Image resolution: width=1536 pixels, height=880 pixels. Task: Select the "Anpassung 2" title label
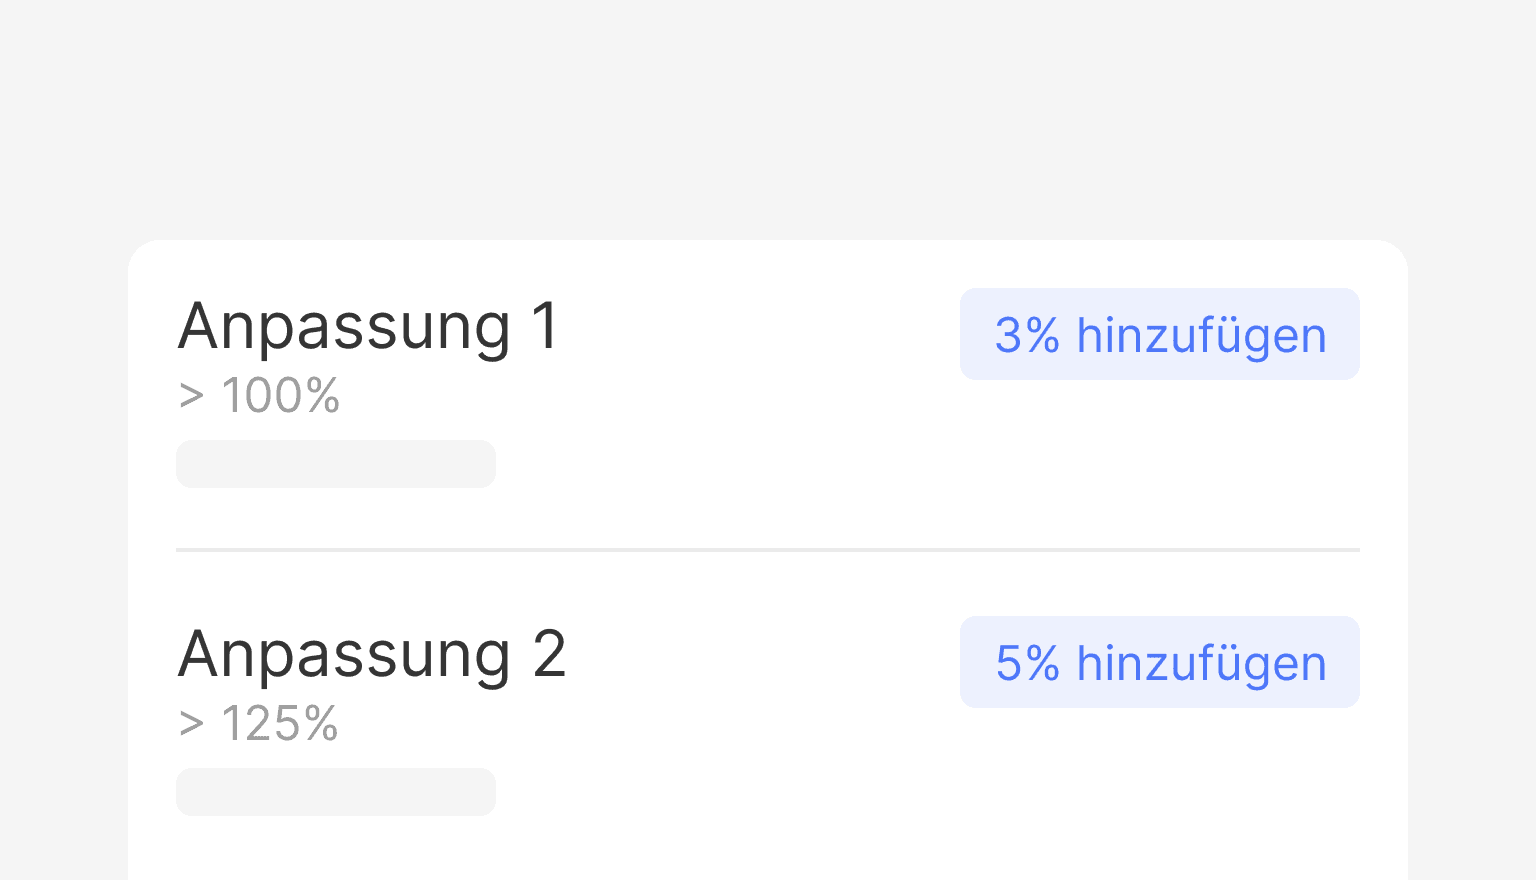point(372,654)
